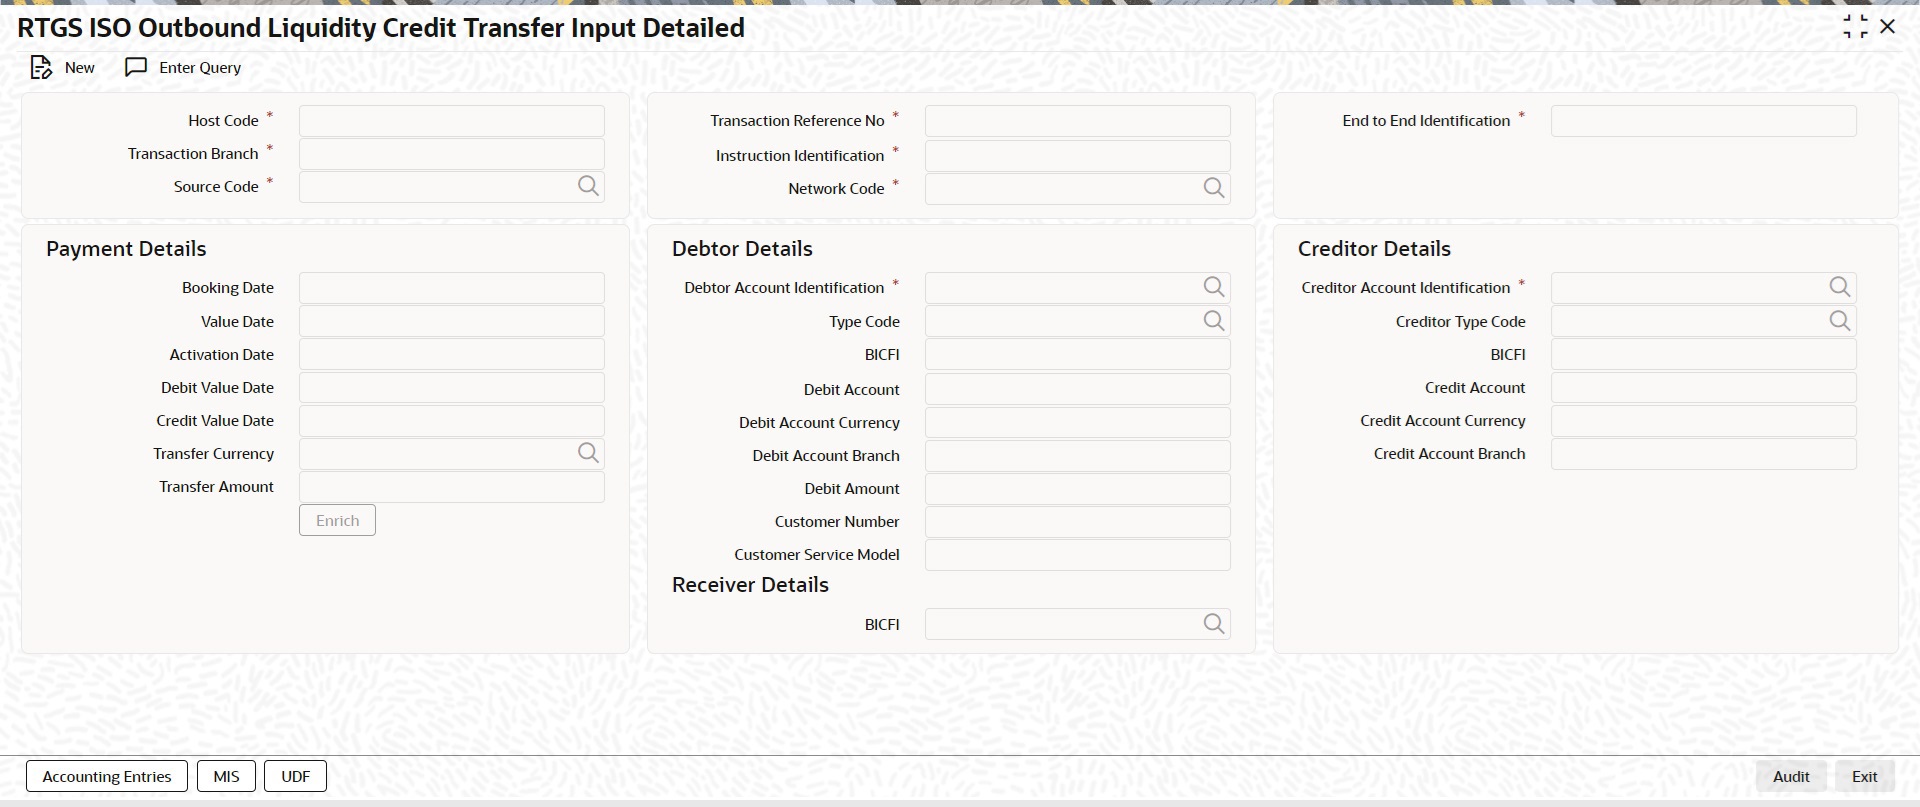Viewport: 1920px width, 807px height.
Task: Focus the Credit Account Branch field
Action: click(x=1704, y=454)
